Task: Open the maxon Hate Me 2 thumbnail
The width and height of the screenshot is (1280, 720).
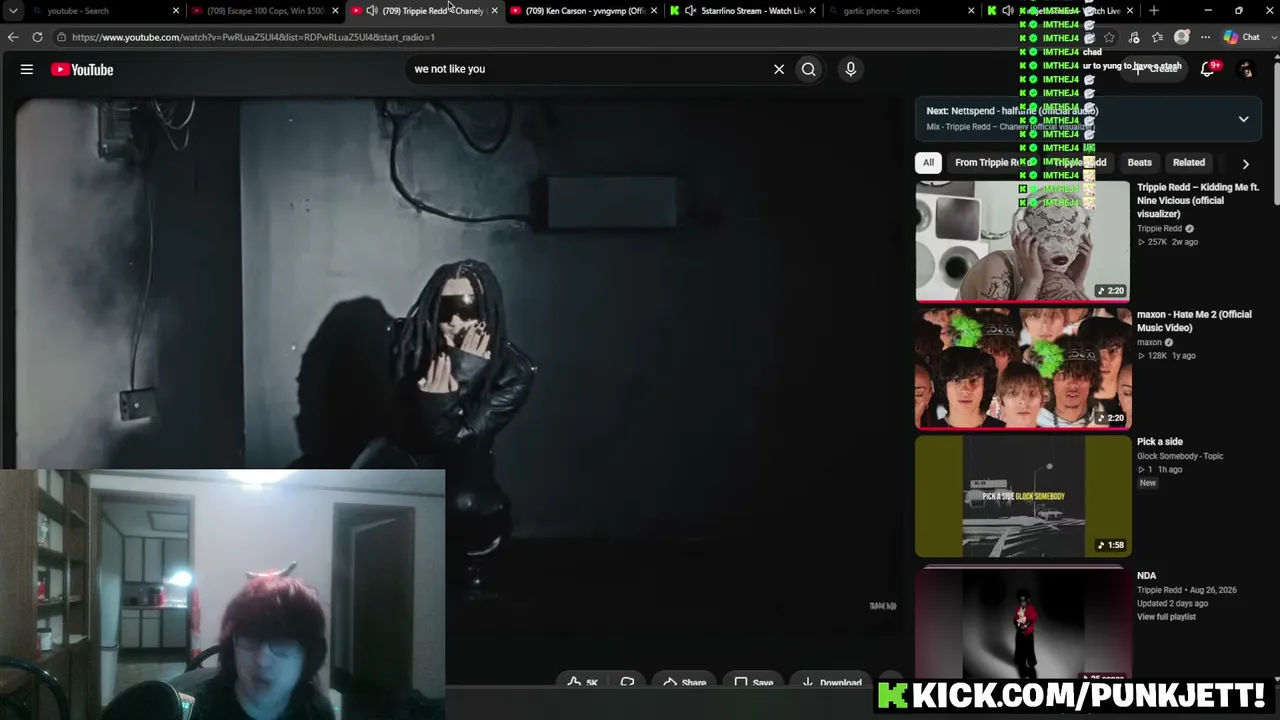Action: 1023,368
